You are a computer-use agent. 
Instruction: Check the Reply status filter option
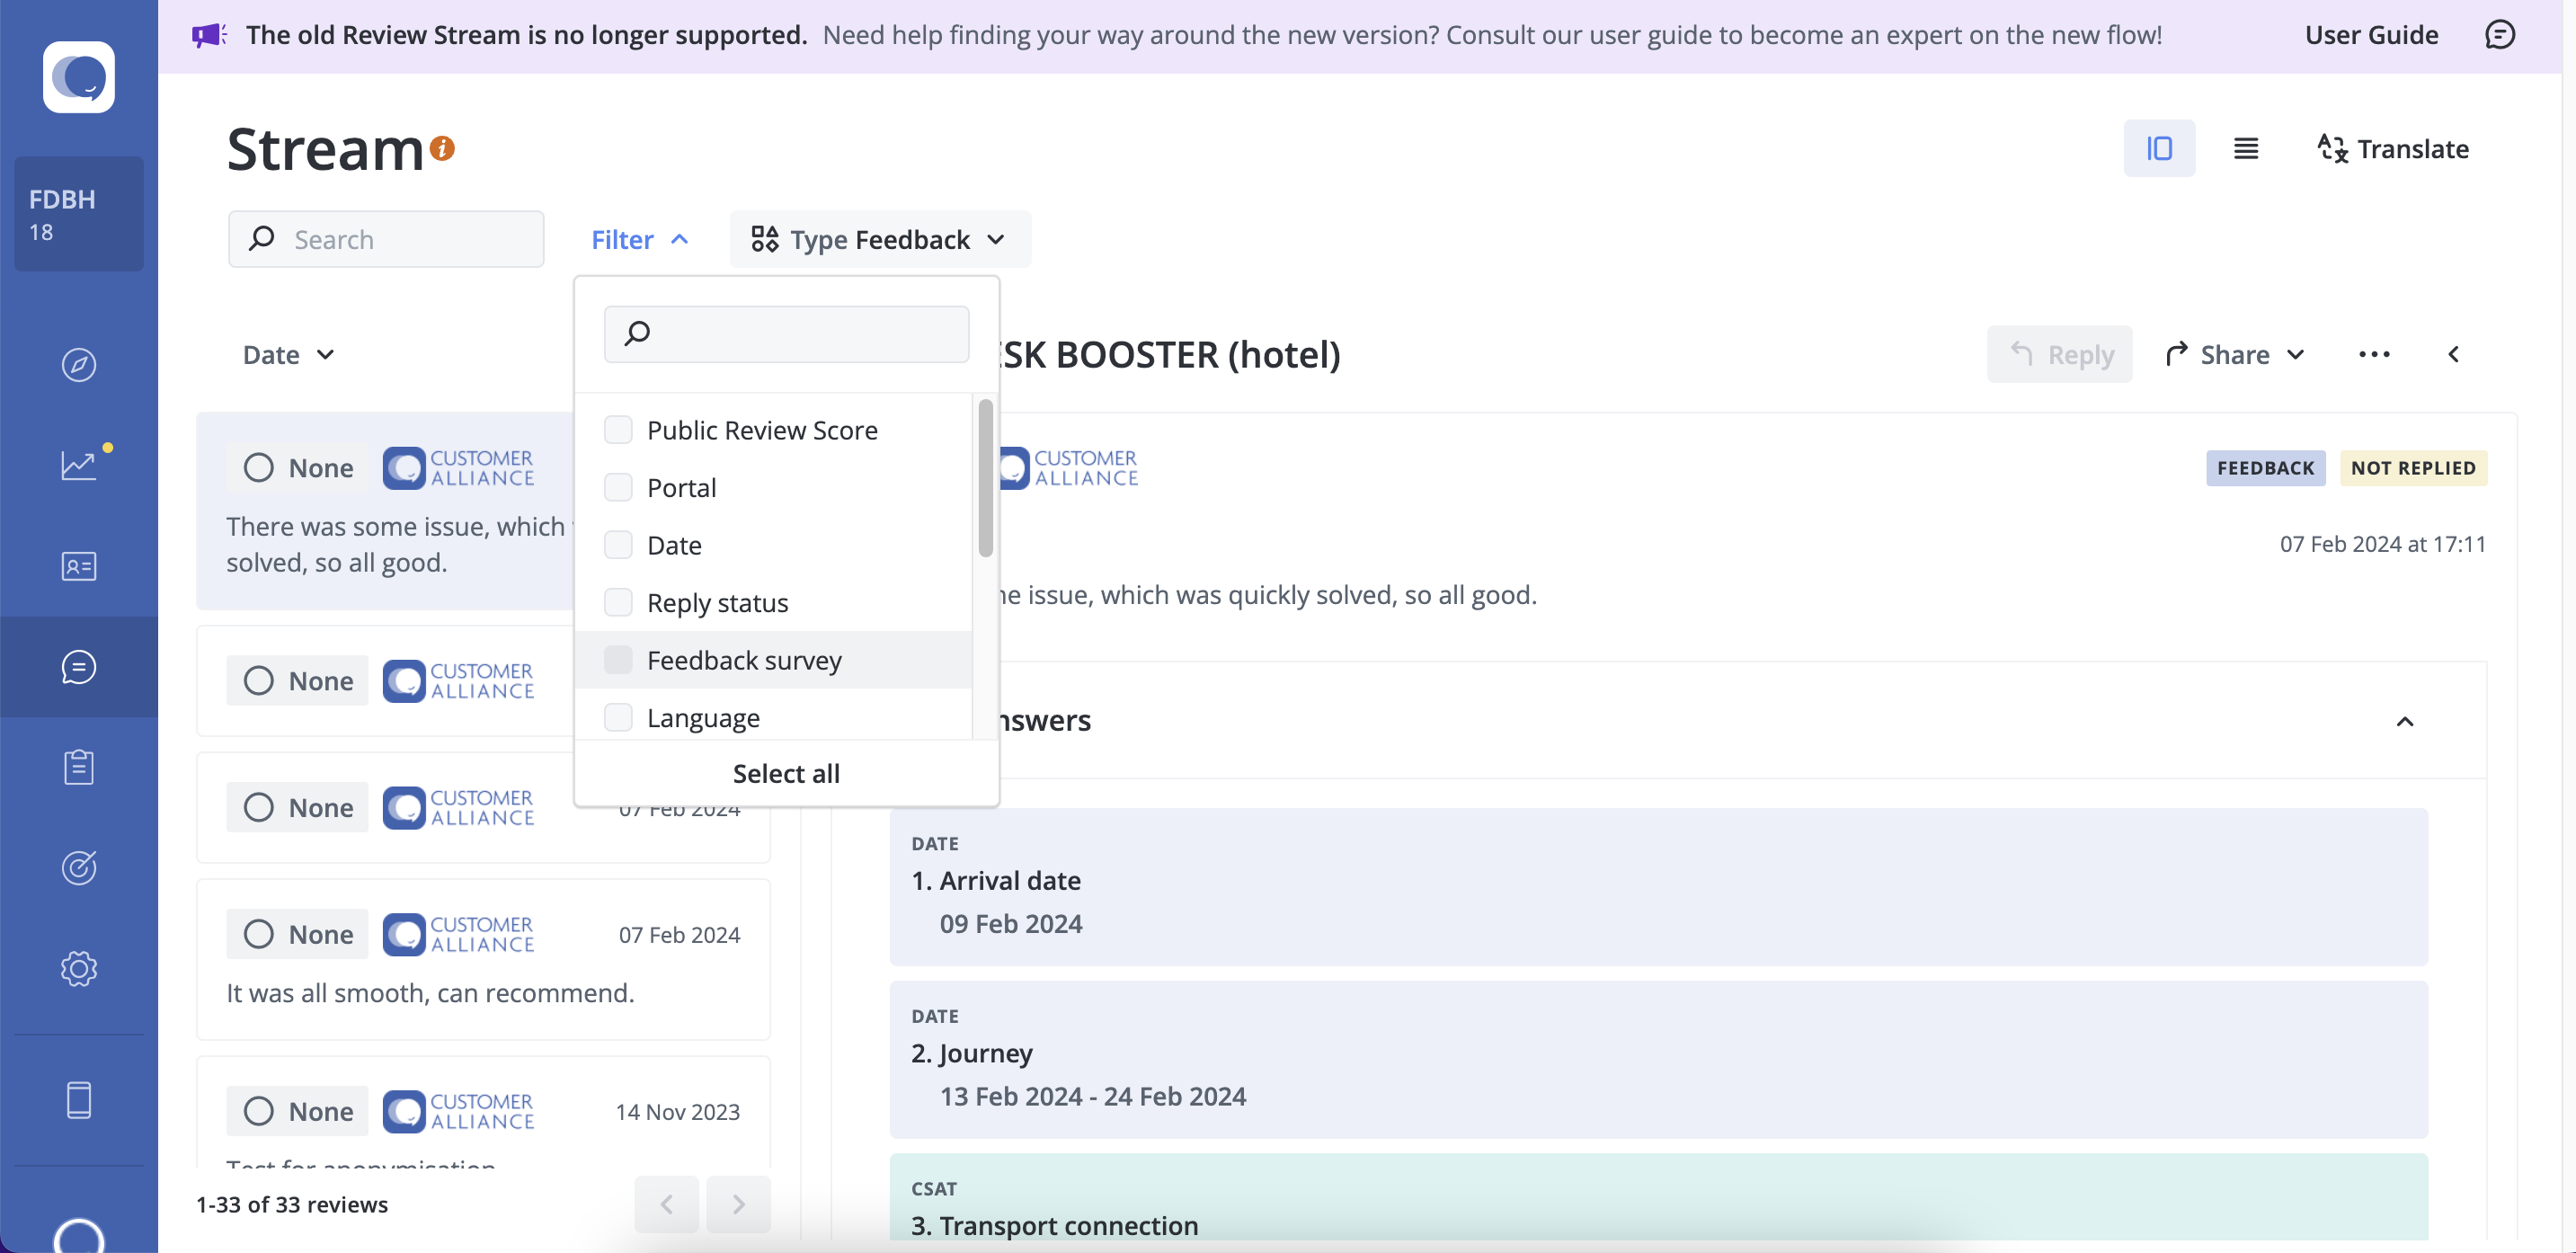click(618, 602)
